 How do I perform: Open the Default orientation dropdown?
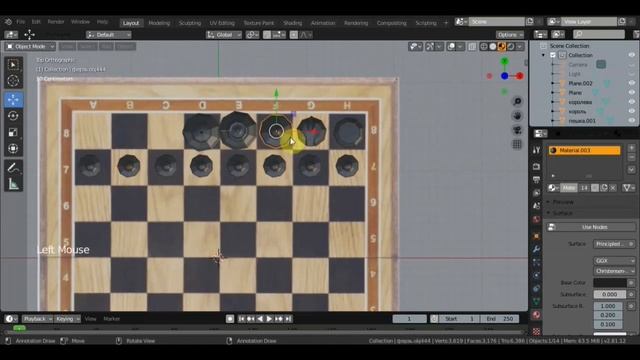[109, 35]
